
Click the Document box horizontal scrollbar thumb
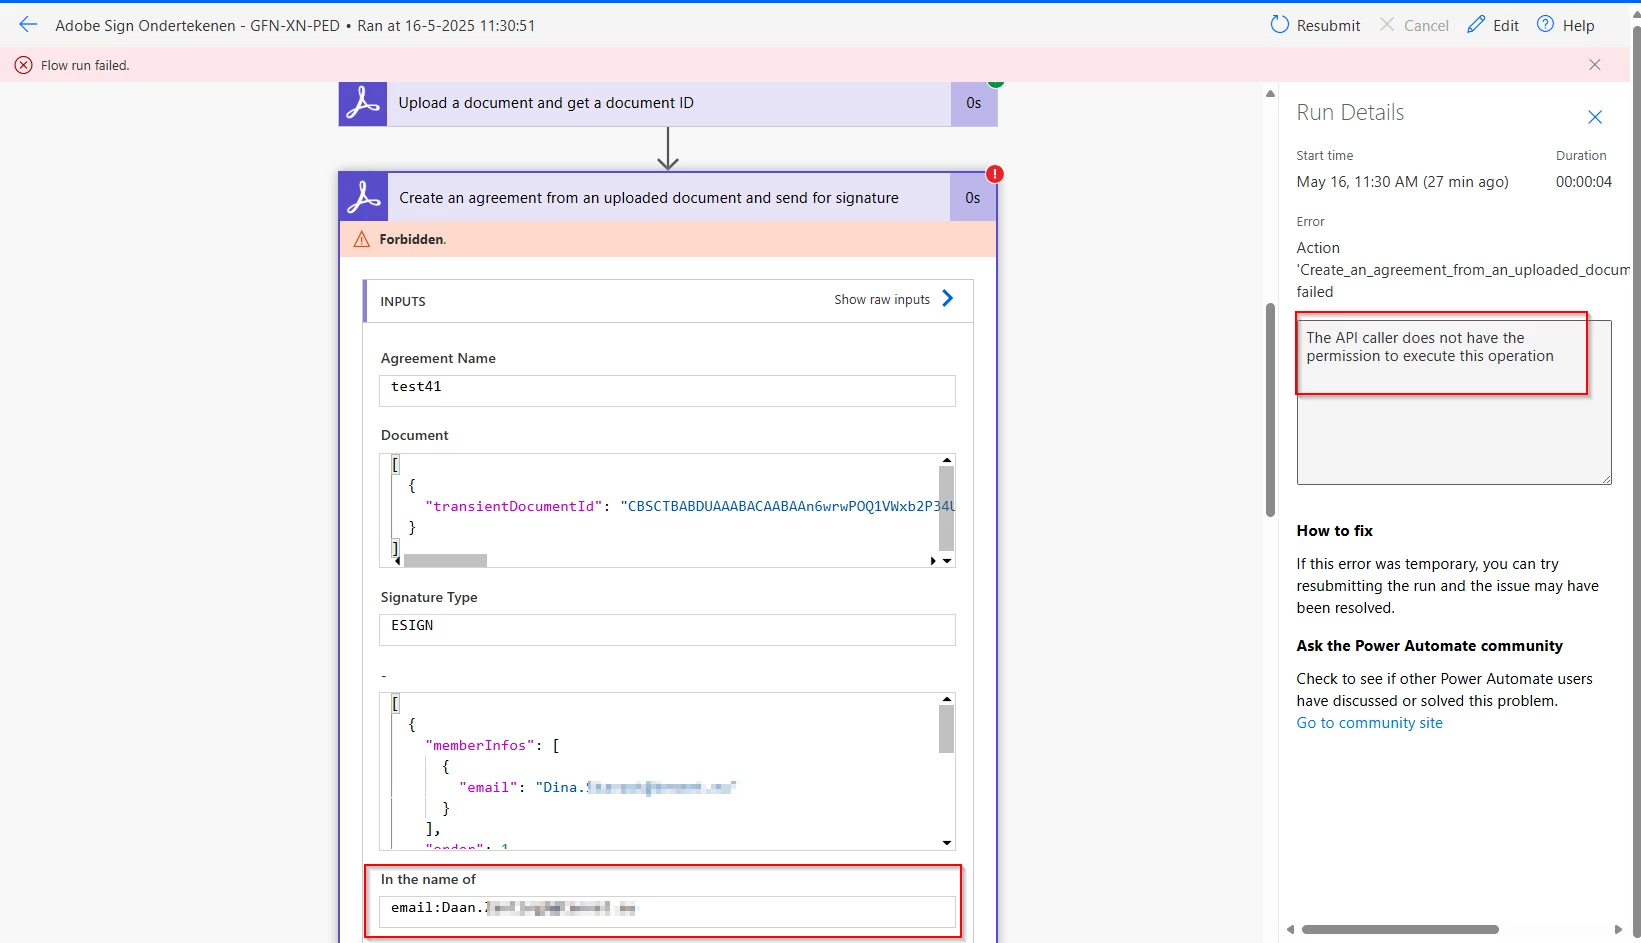pyautogui.click(x=445, y=561)
